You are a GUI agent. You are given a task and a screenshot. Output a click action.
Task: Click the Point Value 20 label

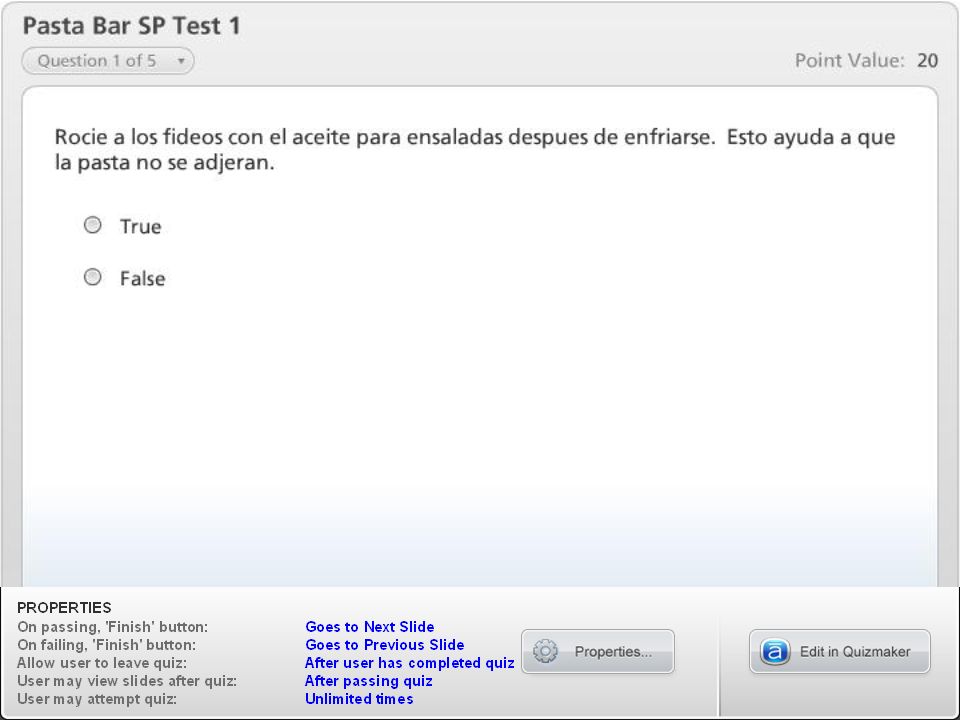click(866, 61)
